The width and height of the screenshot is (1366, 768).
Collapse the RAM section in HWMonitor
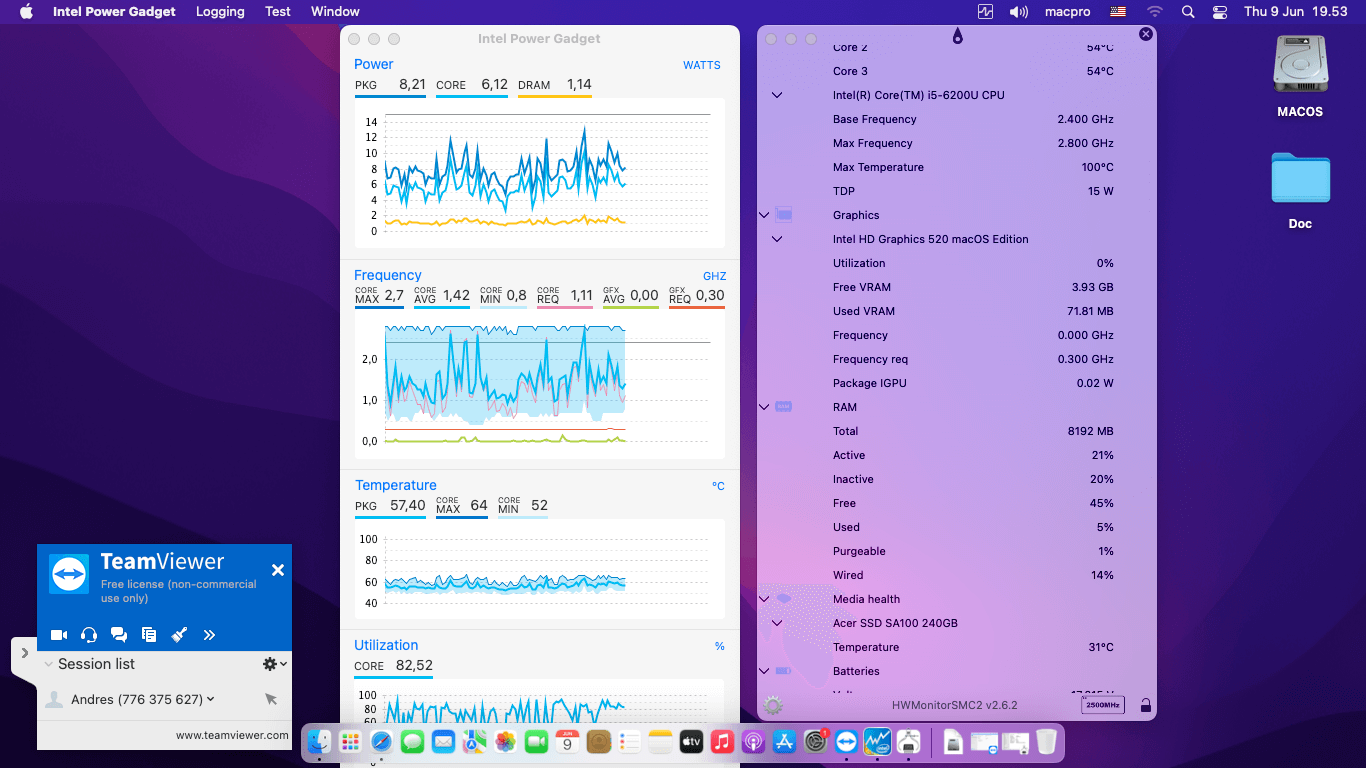tap(764, 407)
